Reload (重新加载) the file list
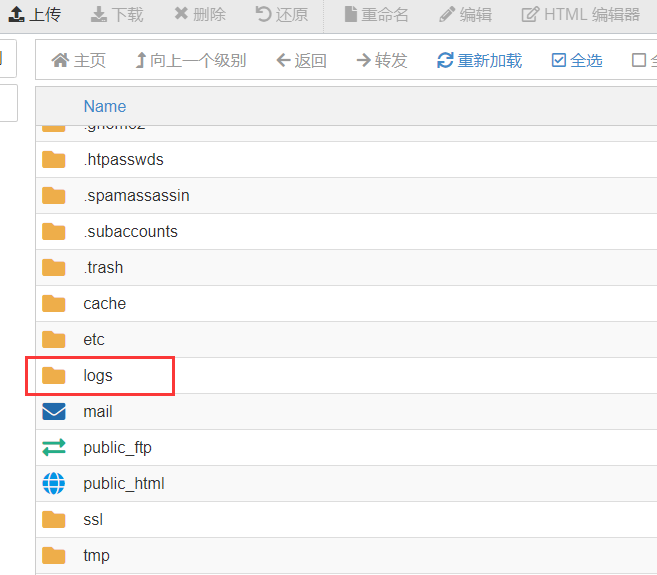The width and height of the screenshot is (657, 575). point(479,61)
